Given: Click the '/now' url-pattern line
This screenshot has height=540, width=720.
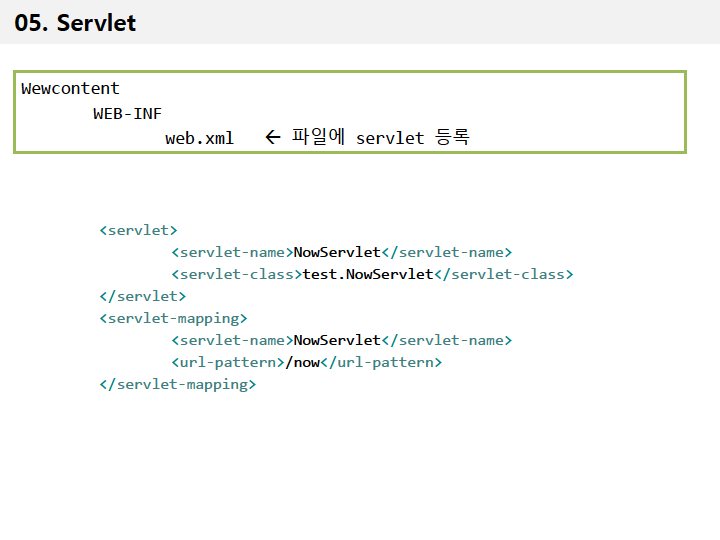Looking at the screenshot, I should 307,362.
